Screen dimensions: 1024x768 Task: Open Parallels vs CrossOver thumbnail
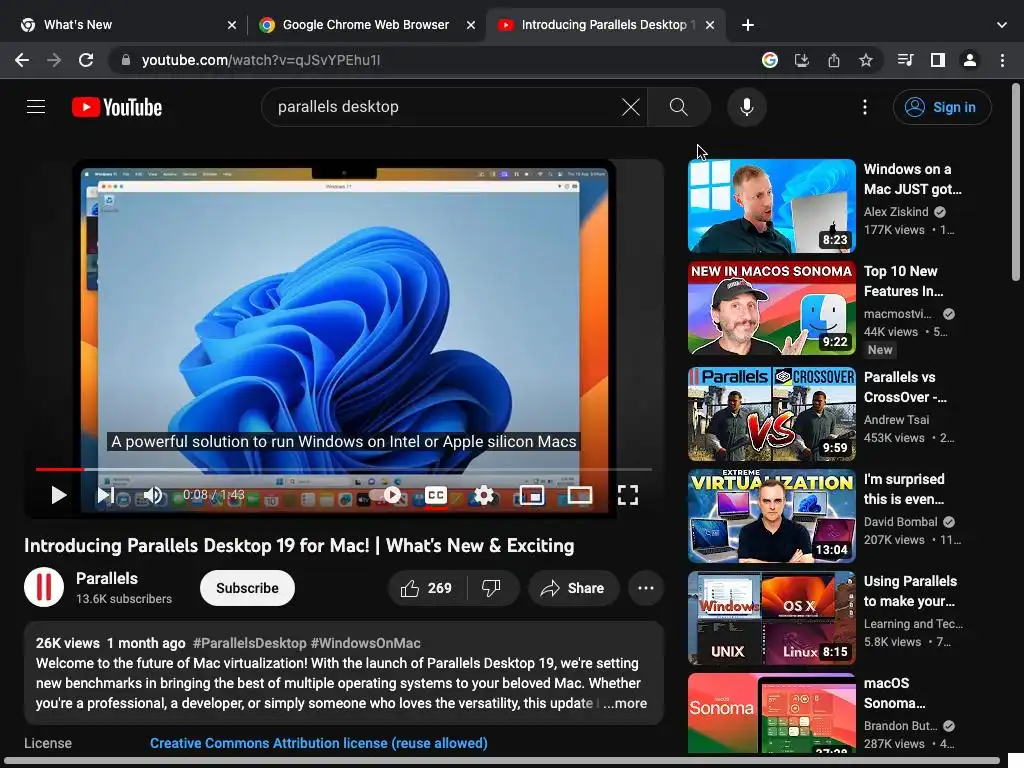point(772,414)
